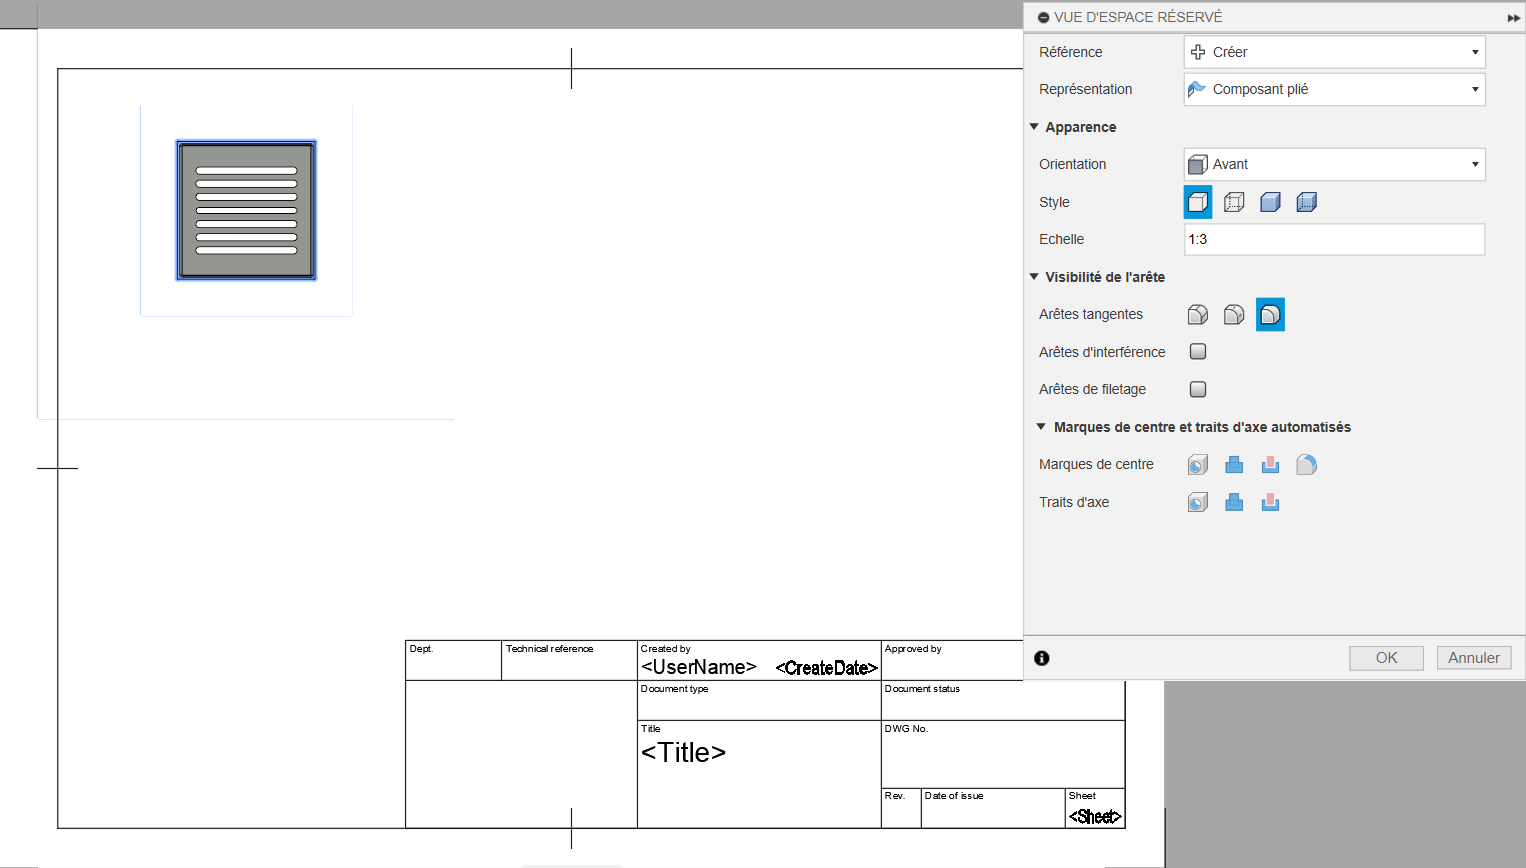Click the last Marques de centre icon
Screen dimensions: 1526x868
pyautogui.click(x=1306, y=465)
